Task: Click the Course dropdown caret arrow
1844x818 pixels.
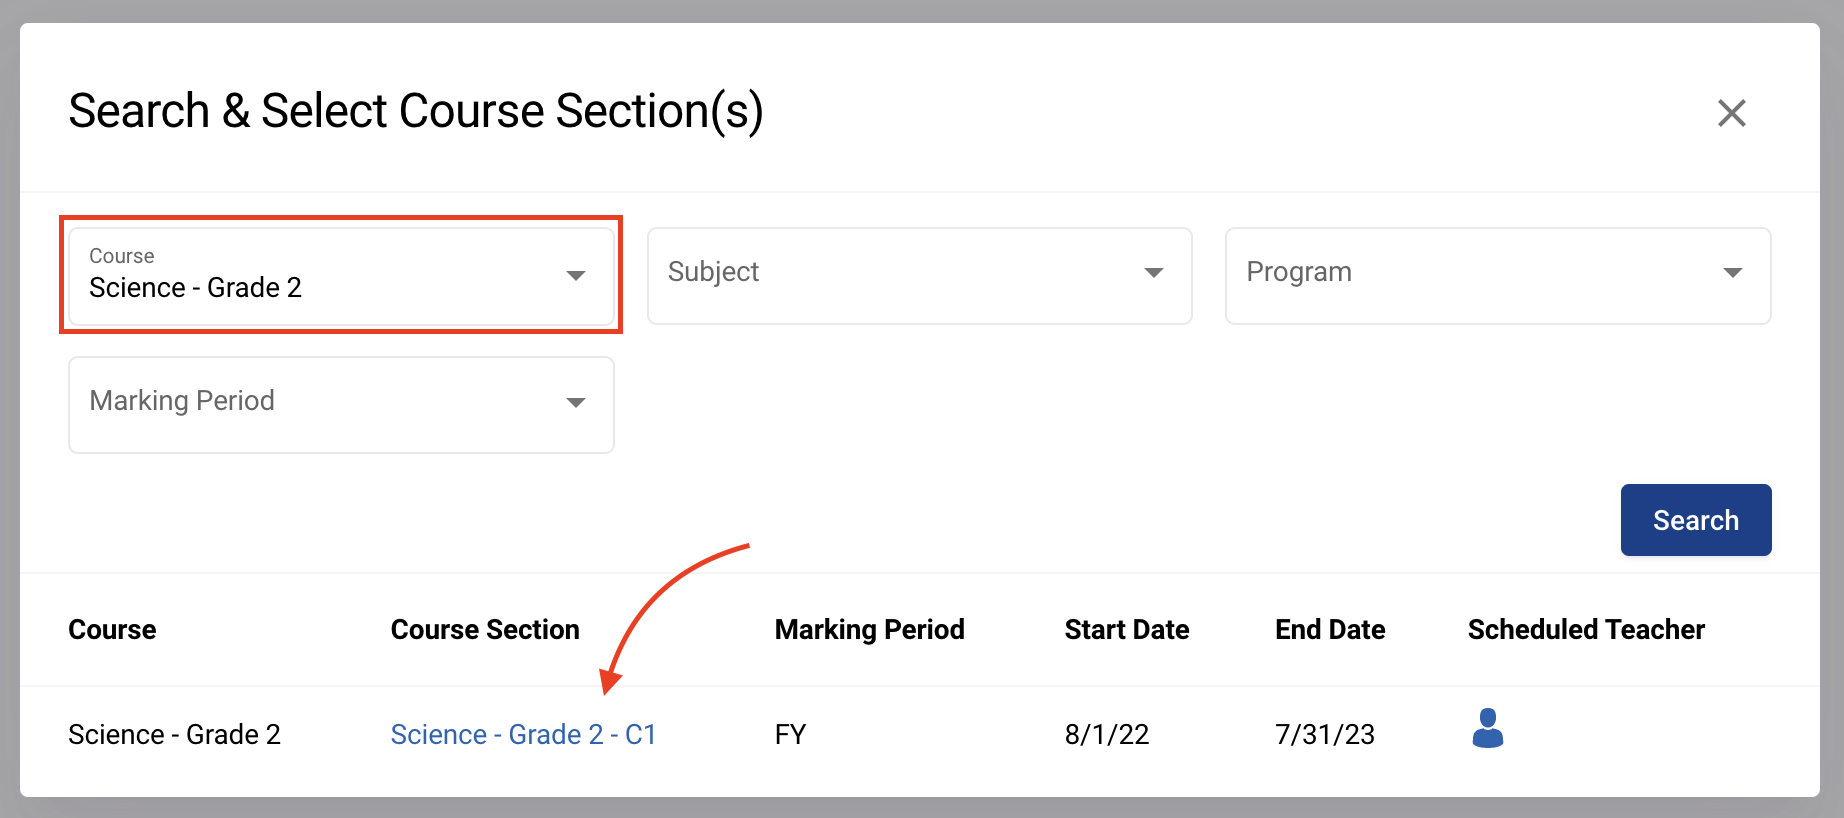Action: [575, 275]
